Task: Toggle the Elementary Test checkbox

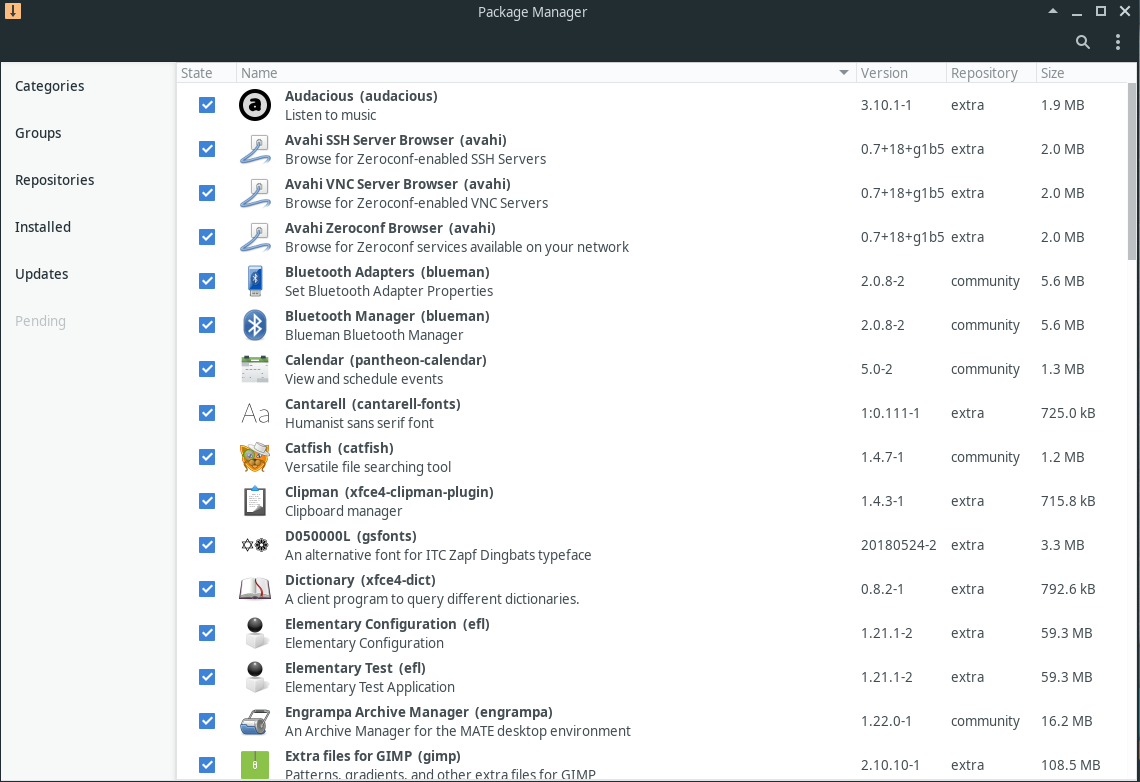Action: 207,677
